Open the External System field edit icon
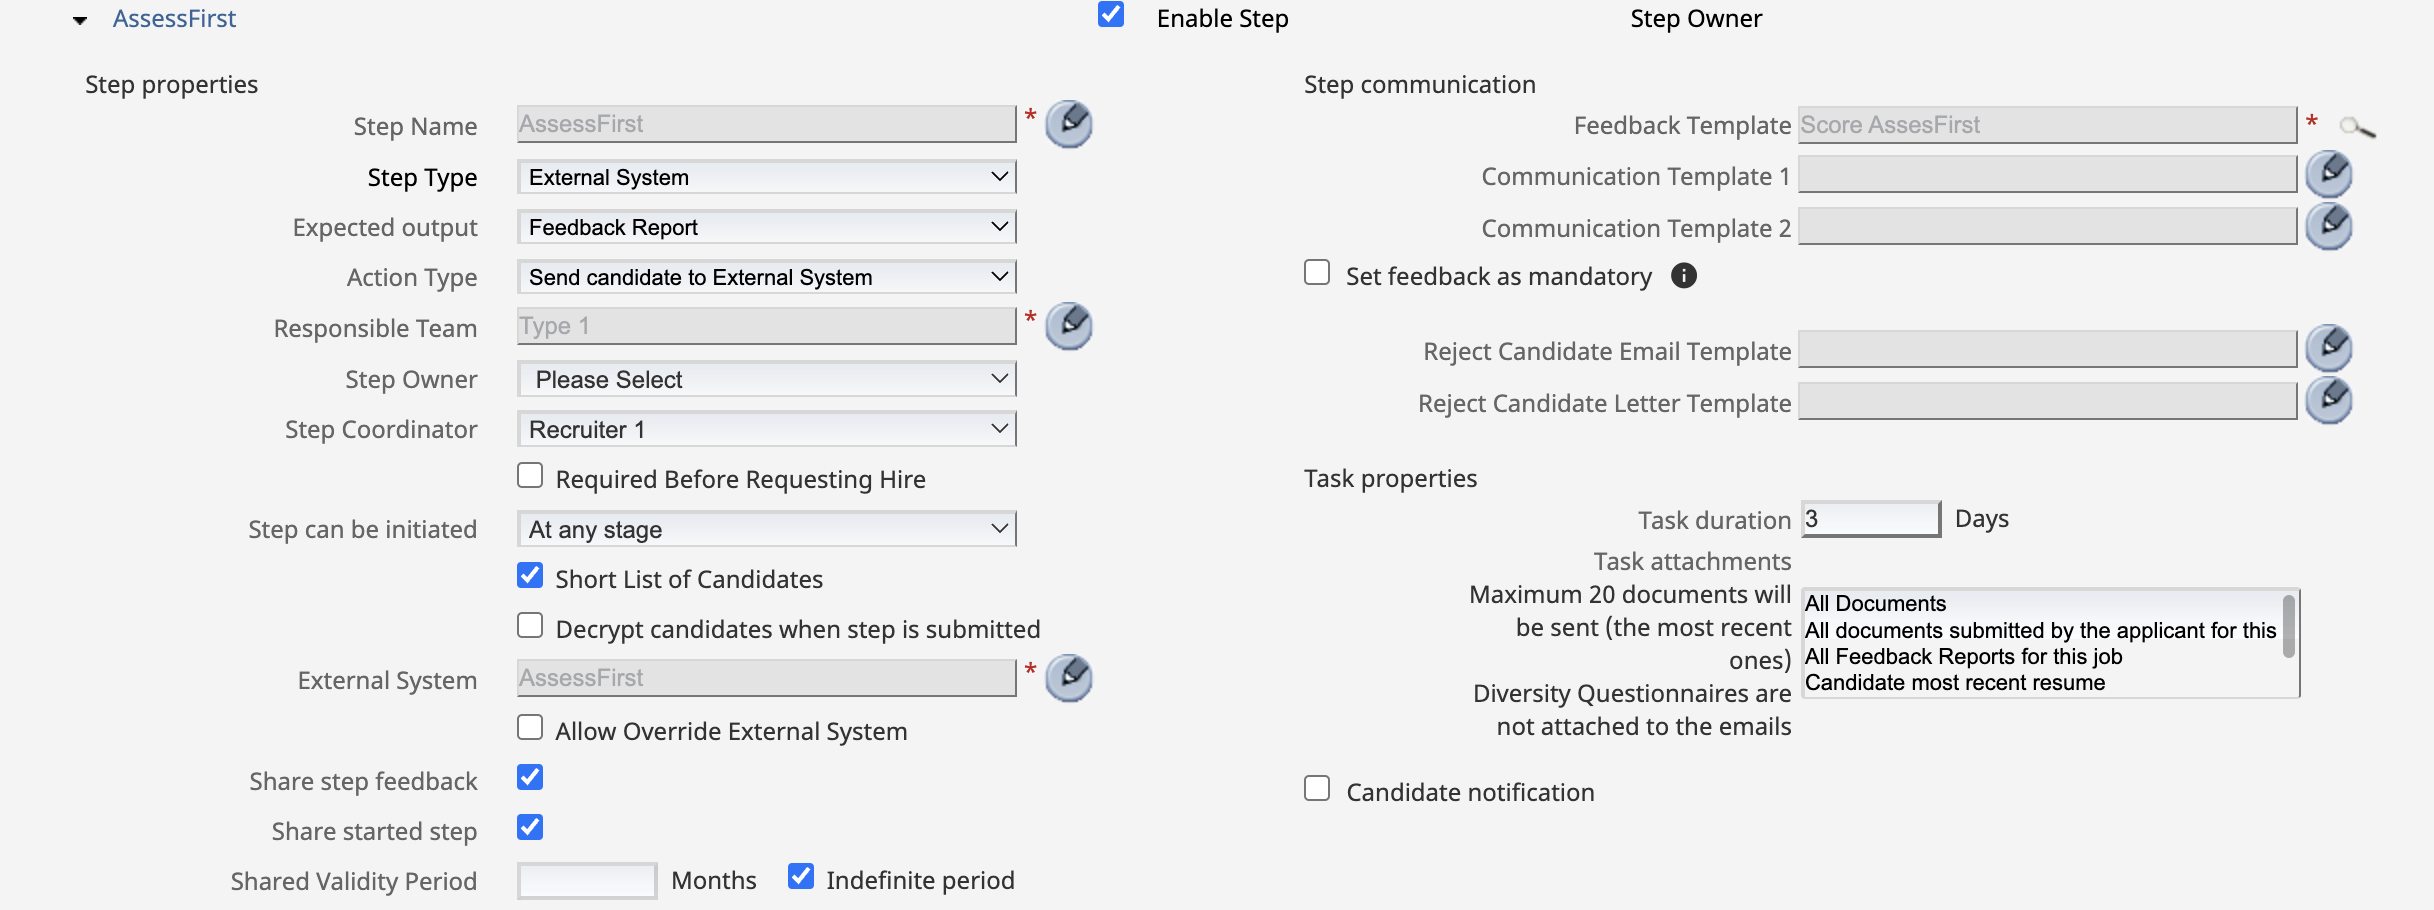 tap(1068, 679)
